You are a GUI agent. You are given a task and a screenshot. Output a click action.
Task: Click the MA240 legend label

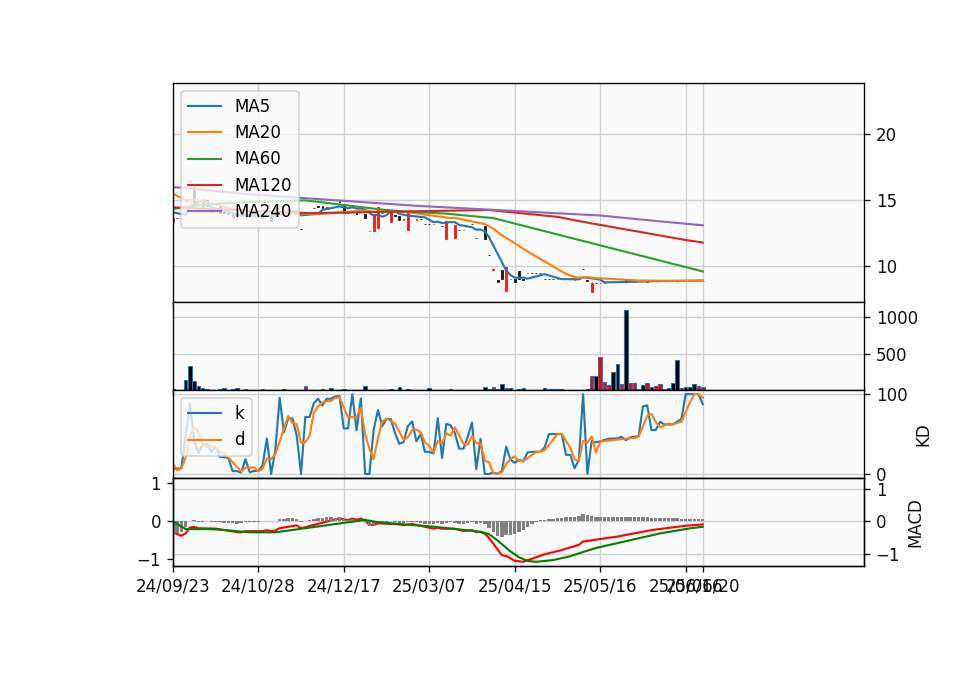pos(263,211)
